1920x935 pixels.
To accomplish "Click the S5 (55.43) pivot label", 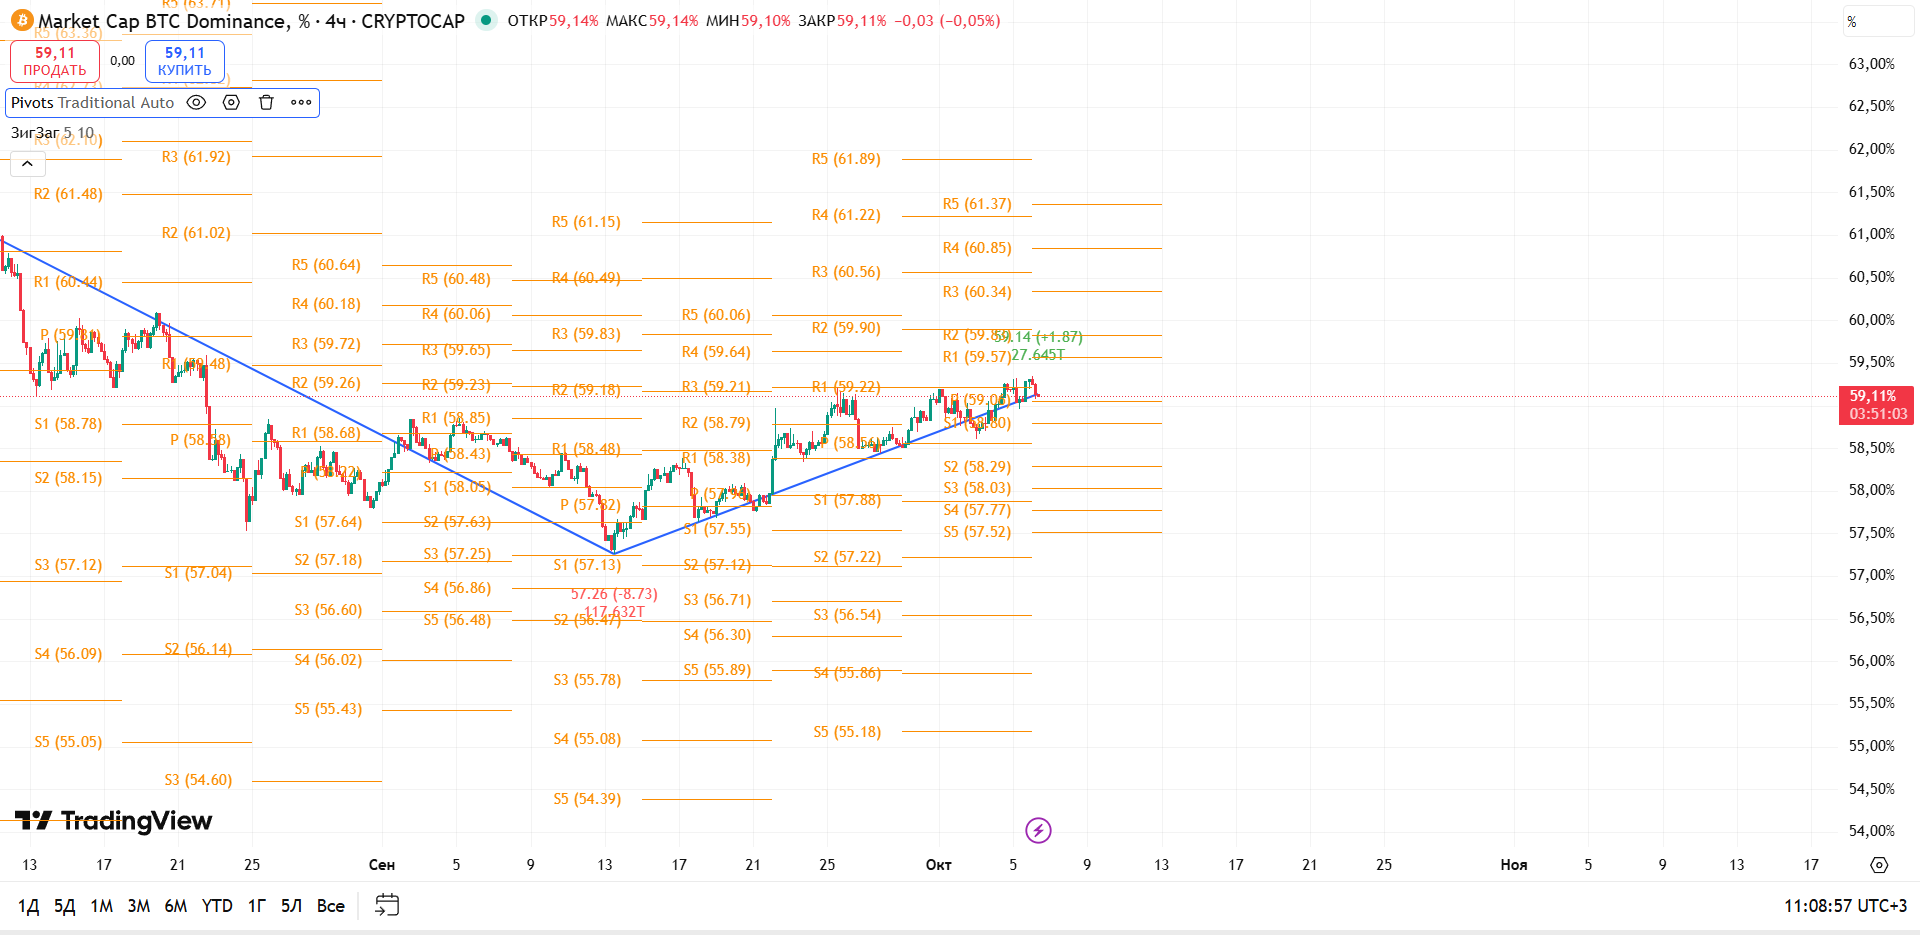I will [328, 709].
